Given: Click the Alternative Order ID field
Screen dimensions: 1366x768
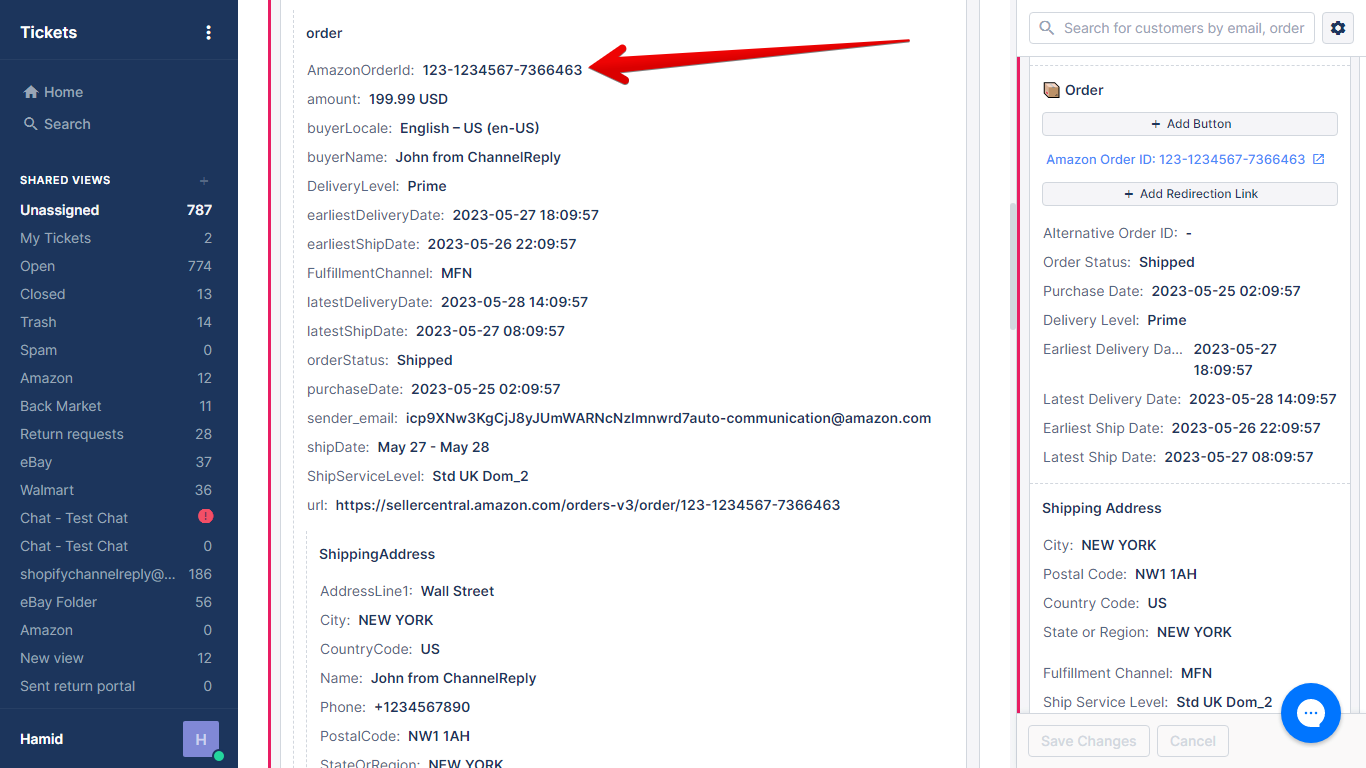Looking at the screenshot, I should [x=1117, y=233].
